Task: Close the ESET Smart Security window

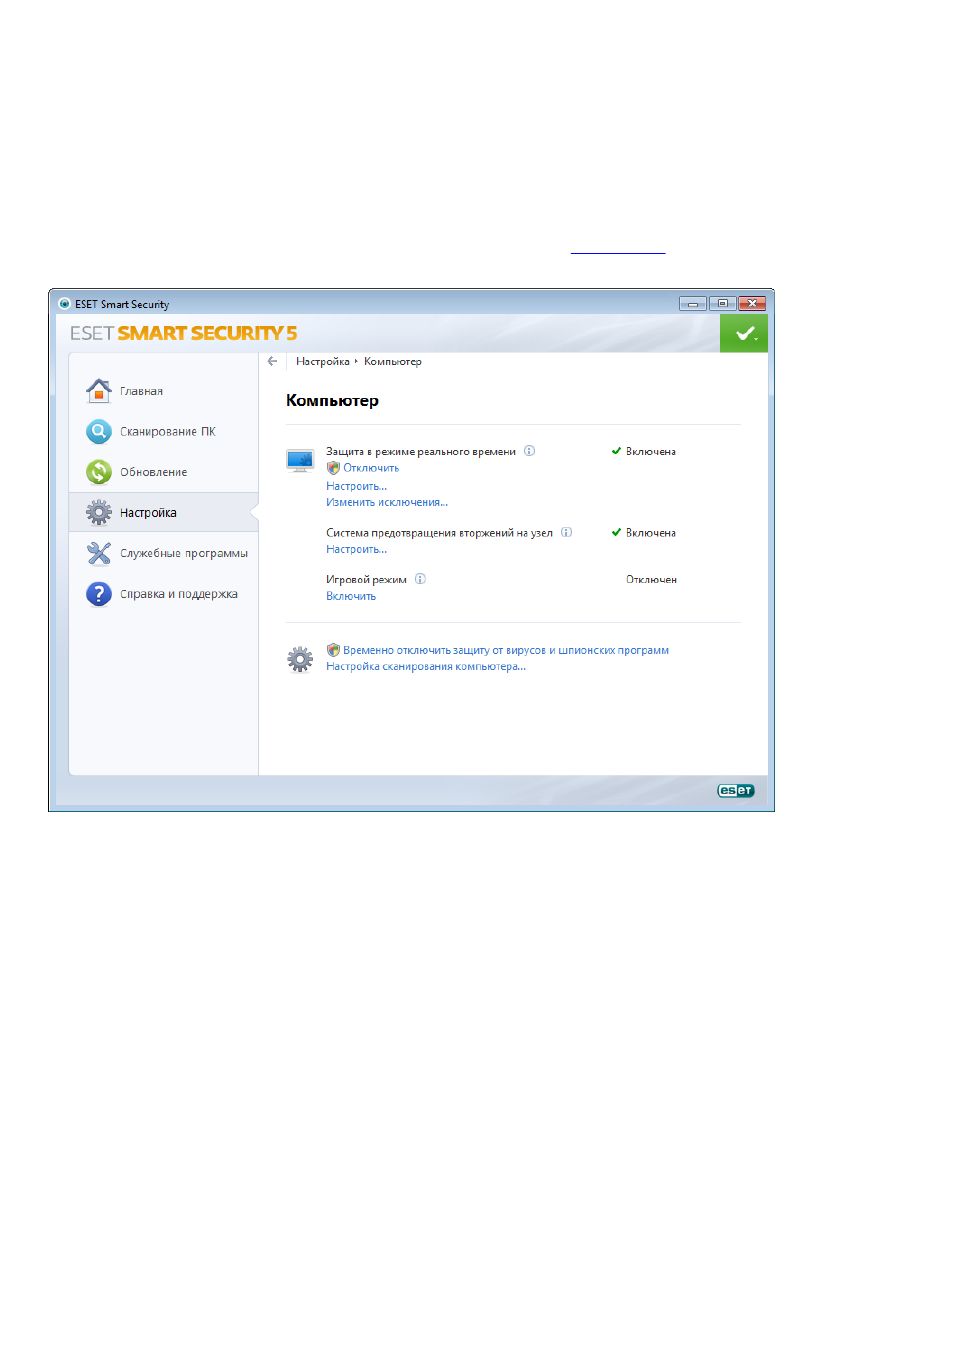Action: (x=752, y=303)
